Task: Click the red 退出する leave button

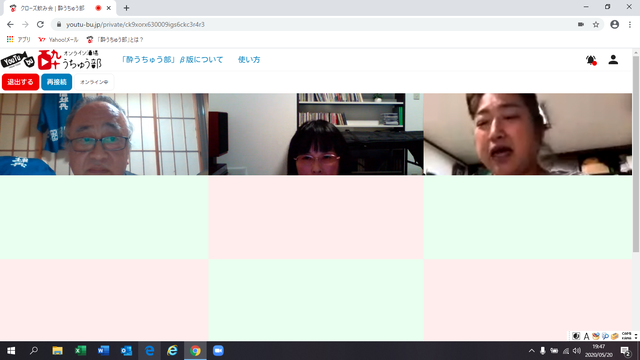Action: point(20,82)
